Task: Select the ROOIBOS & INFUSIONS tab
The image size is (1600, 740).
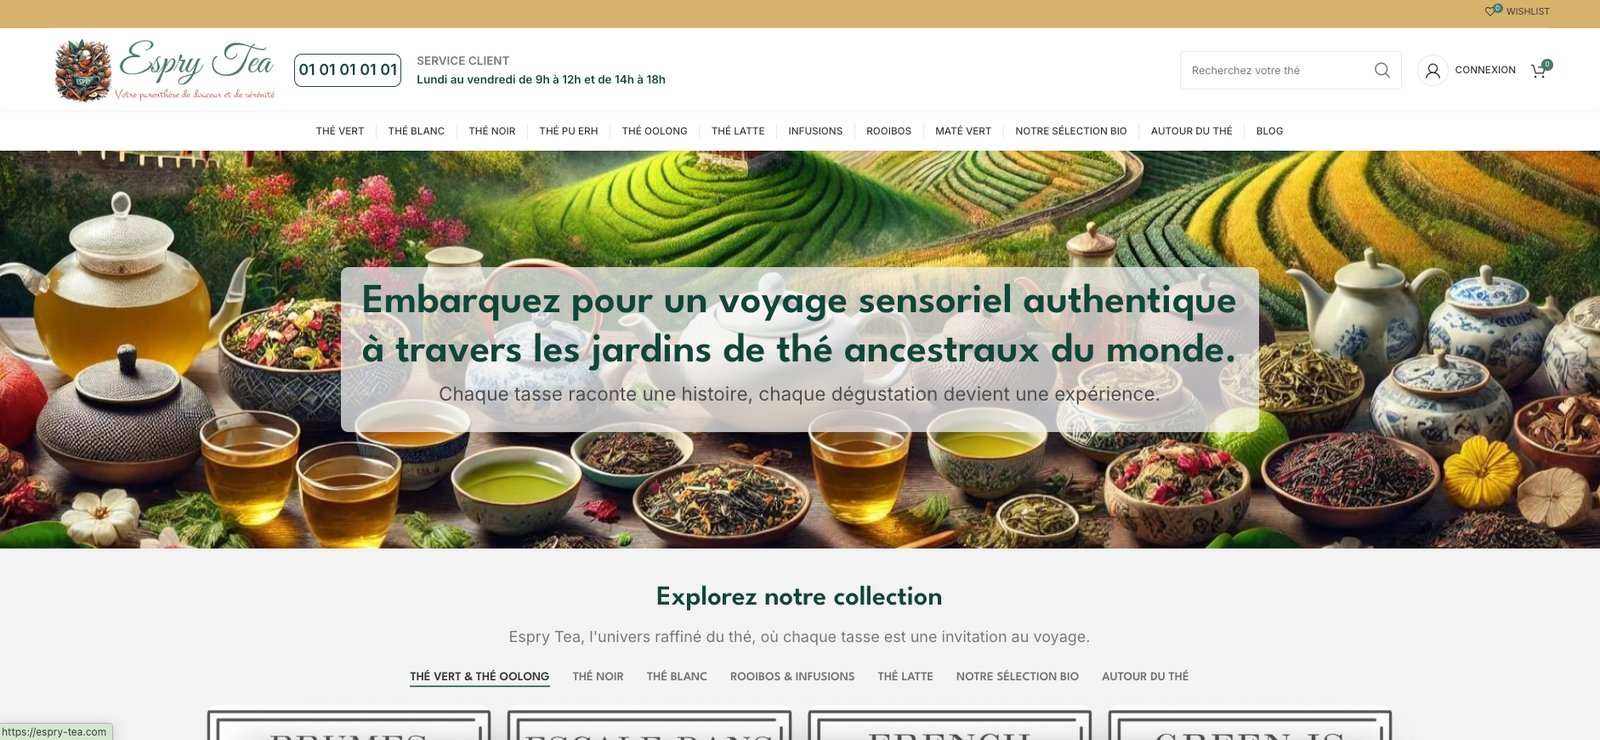Action: pos(792,677)
